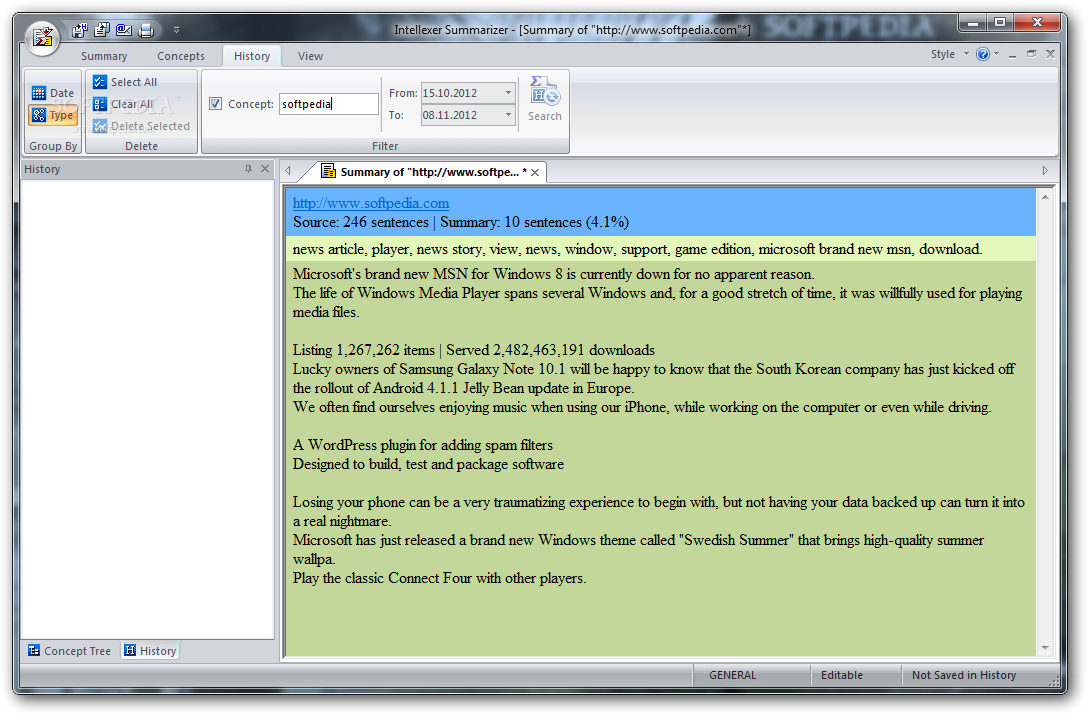Click the export document quick access icon
Image resolution: width=1088 pixels, height=715 pixels.
[102, 30]
